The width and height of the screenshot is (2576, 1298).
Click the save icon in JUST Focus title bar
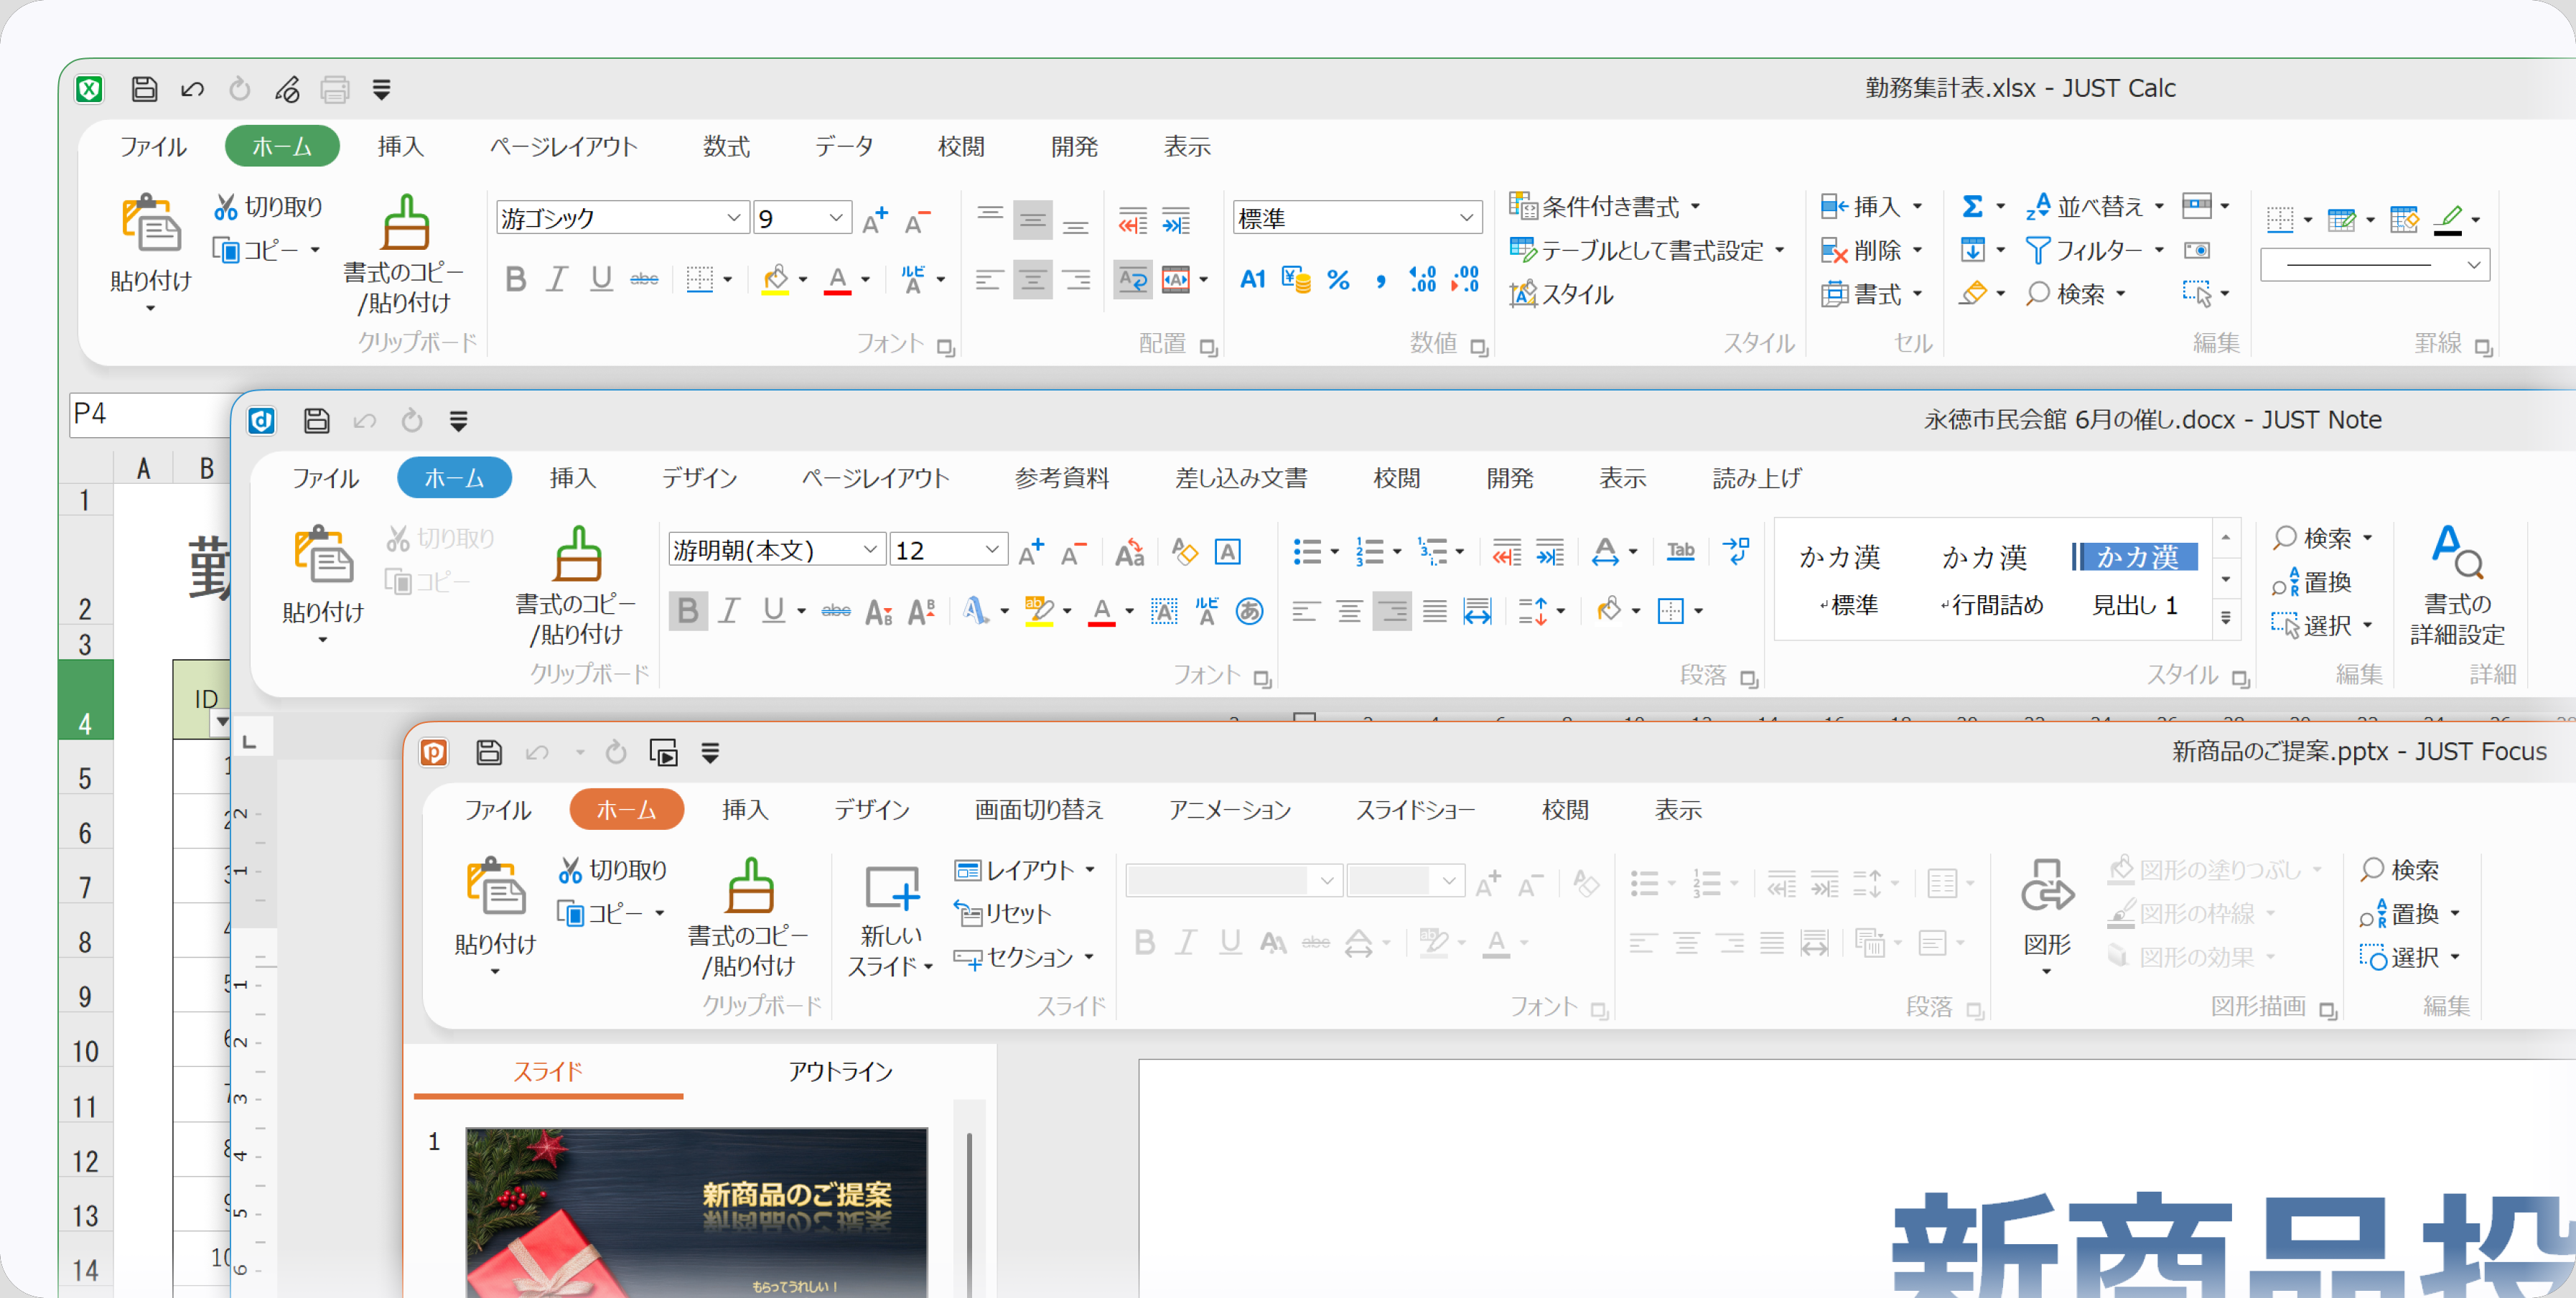click(488, 752)
